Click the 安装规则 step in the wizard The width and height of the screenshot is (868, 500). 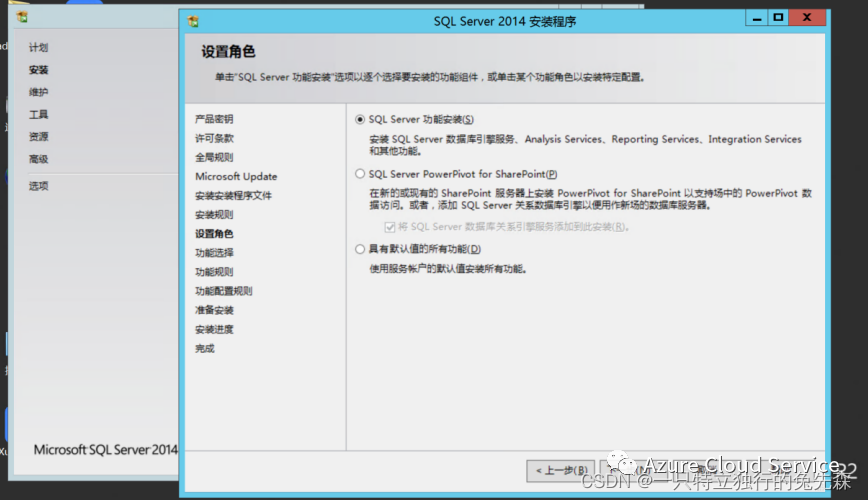click(214, 215)
